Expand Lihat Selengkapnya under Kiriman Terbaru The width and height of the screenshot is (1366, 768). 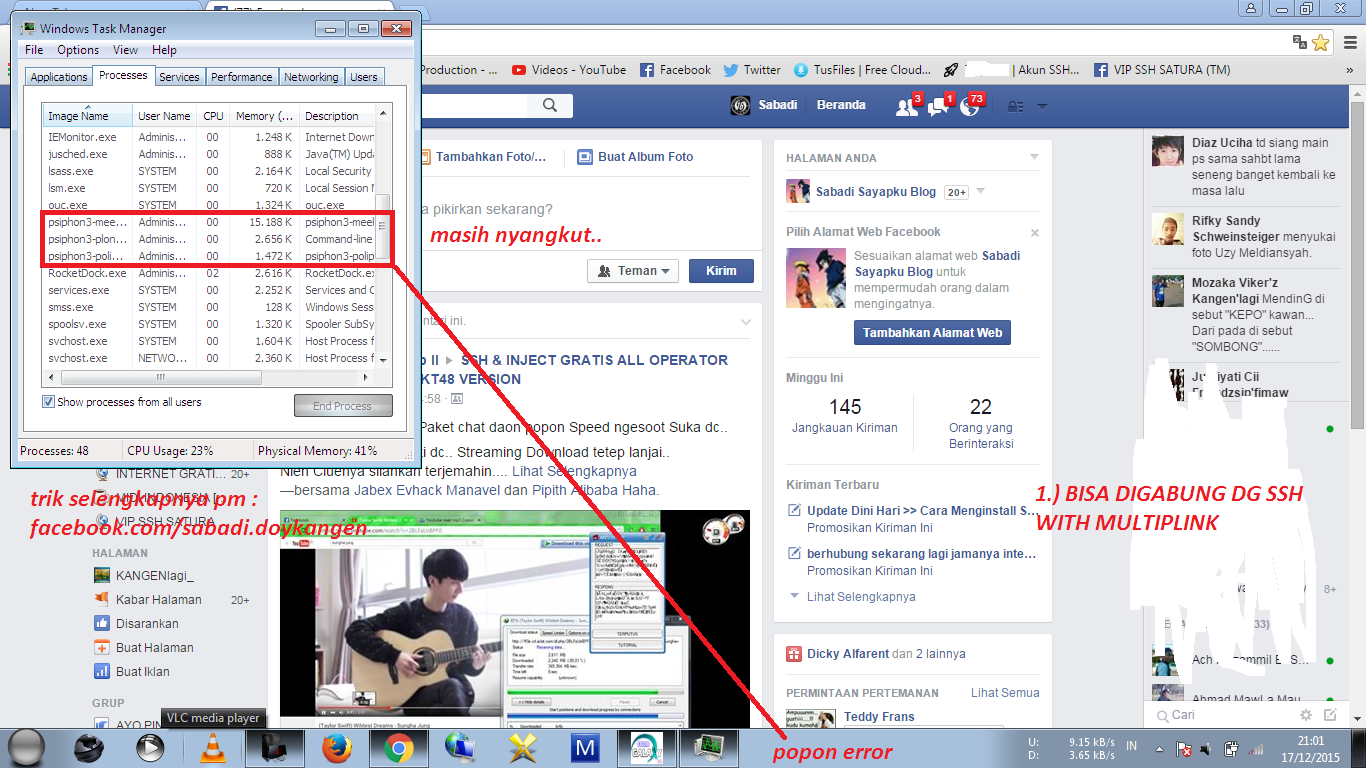coord(861,597)
